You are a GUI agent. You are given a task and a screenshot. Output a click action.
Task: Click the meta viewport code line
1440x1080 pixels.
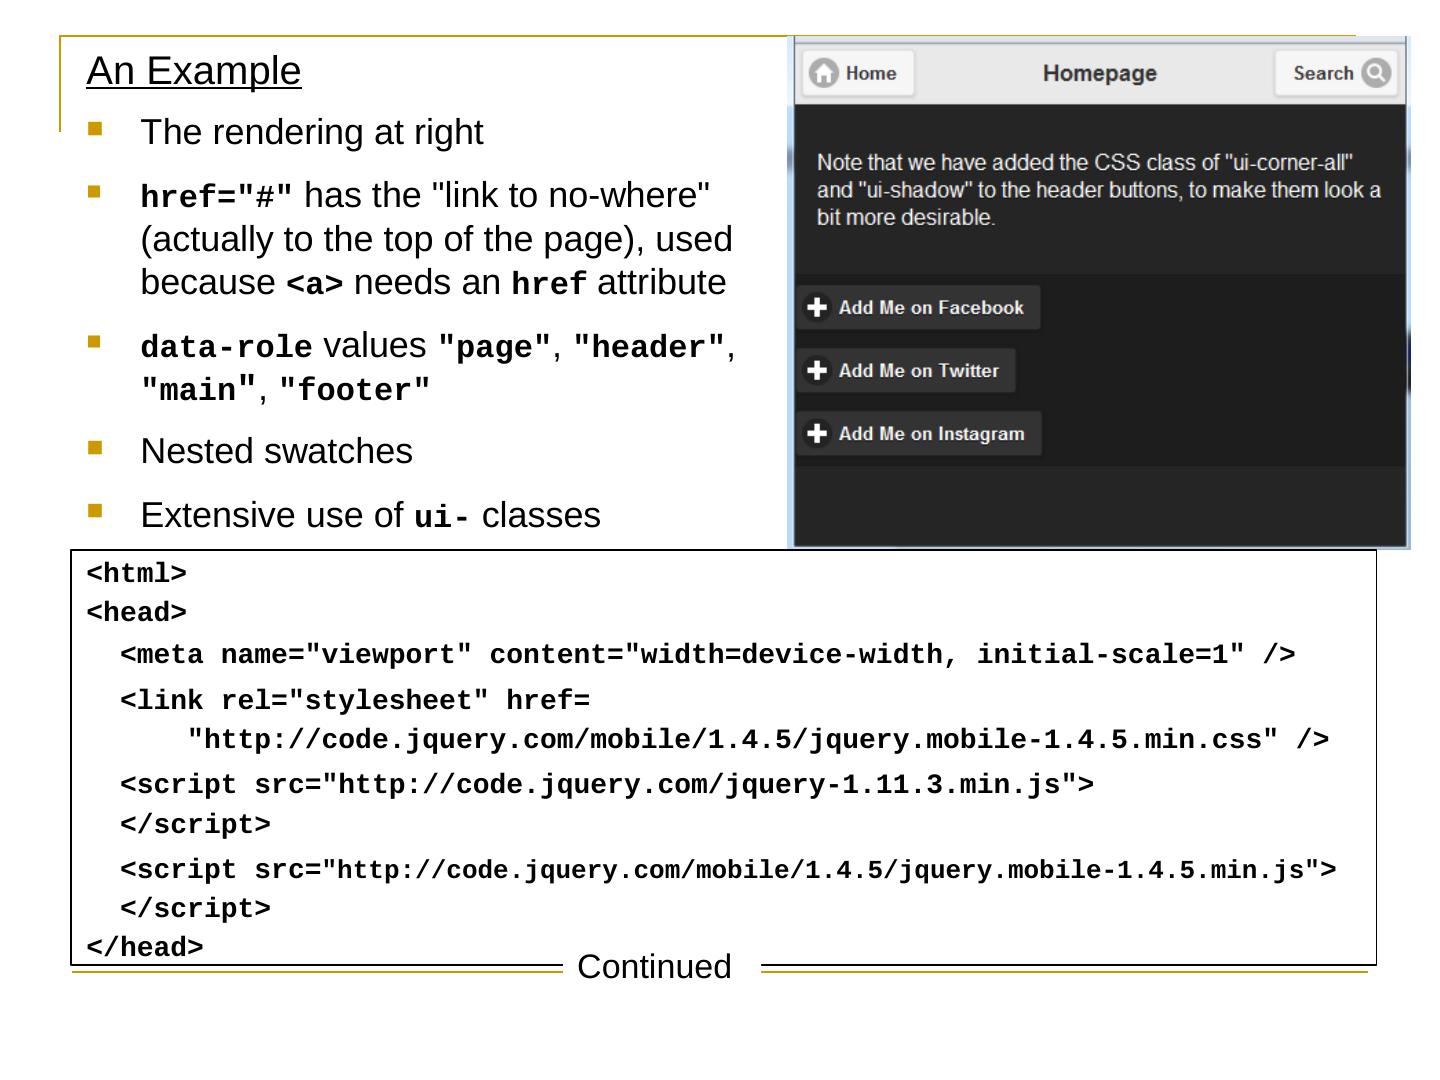708,655
